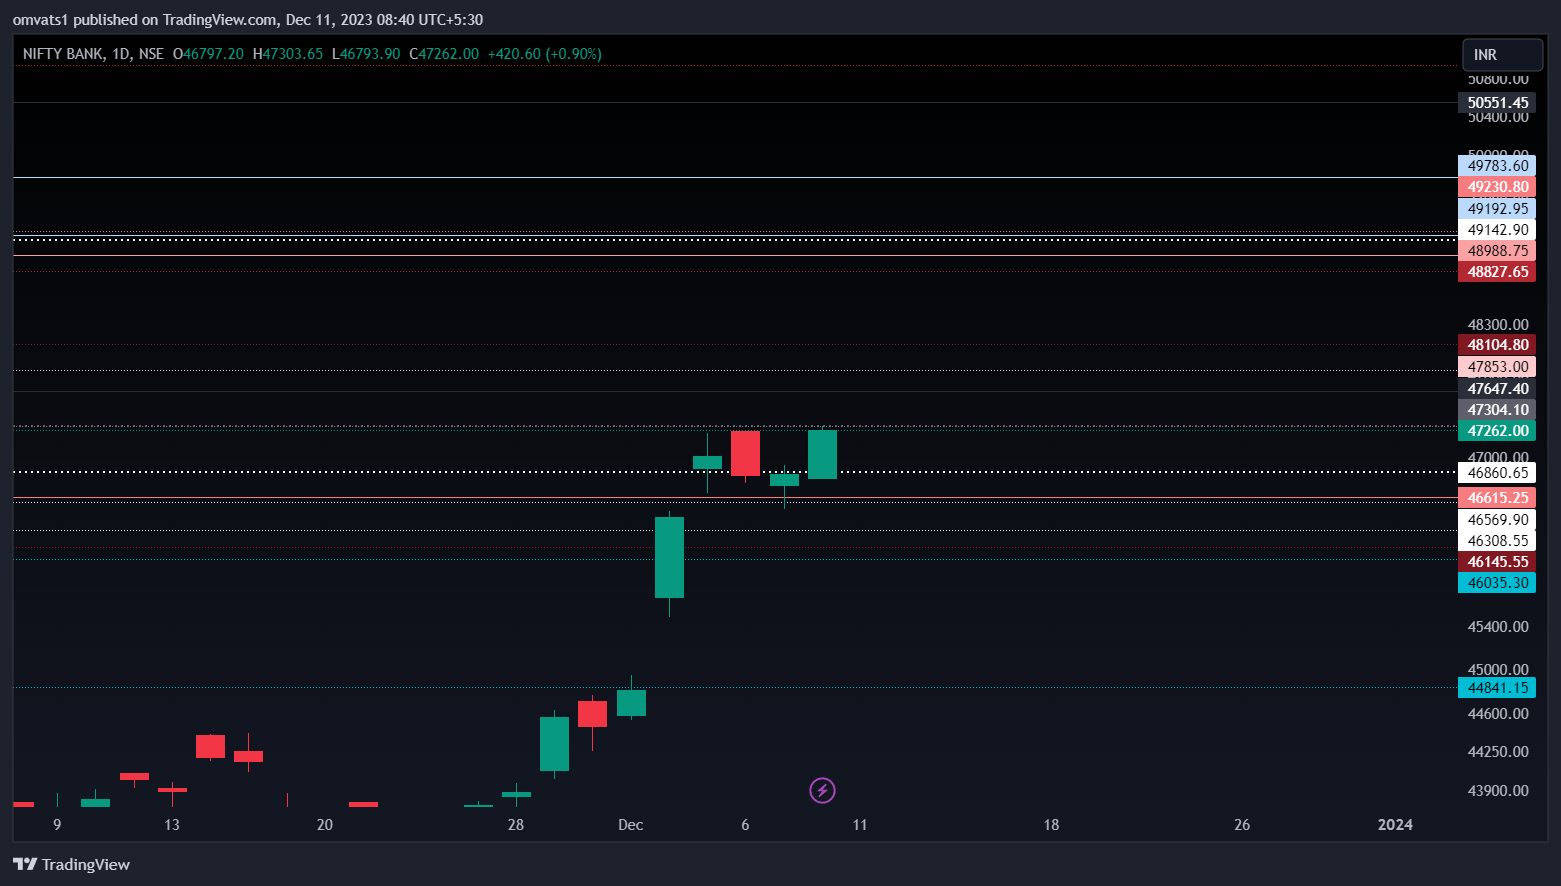The width and height of the screenshot is (1561, 886).
Task: Click the close value C47262.00
Action: [x=444, y=54]
